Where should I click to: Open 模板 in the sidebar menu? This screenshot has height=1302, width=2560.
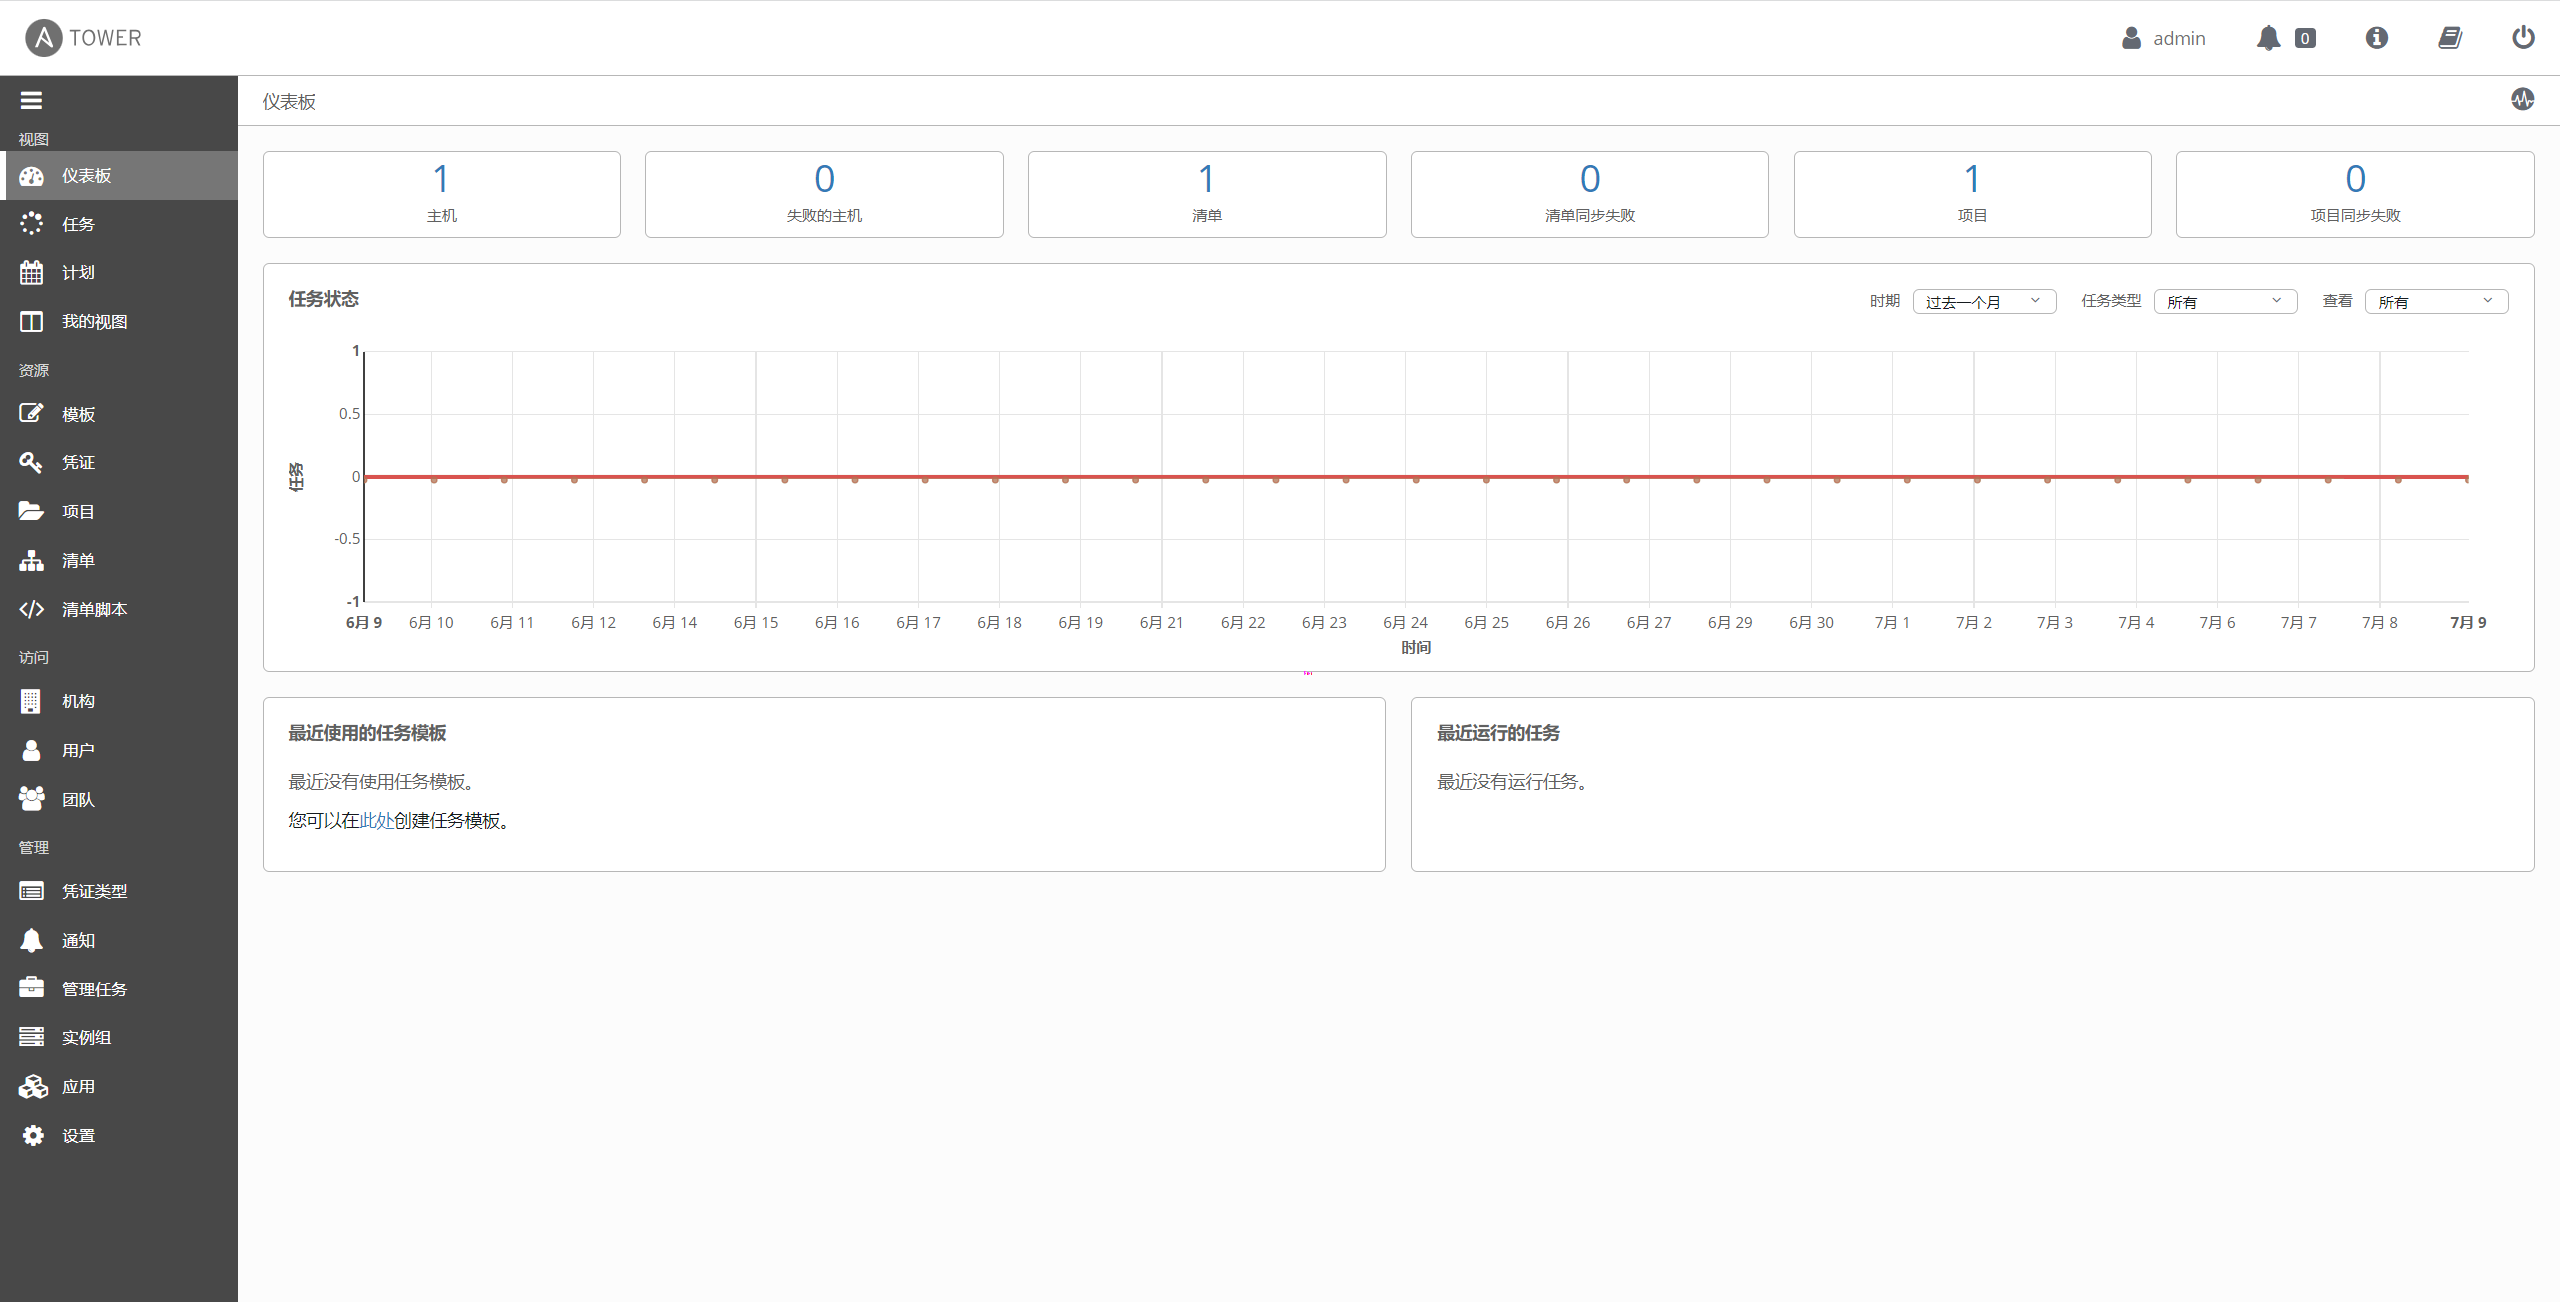78,414
